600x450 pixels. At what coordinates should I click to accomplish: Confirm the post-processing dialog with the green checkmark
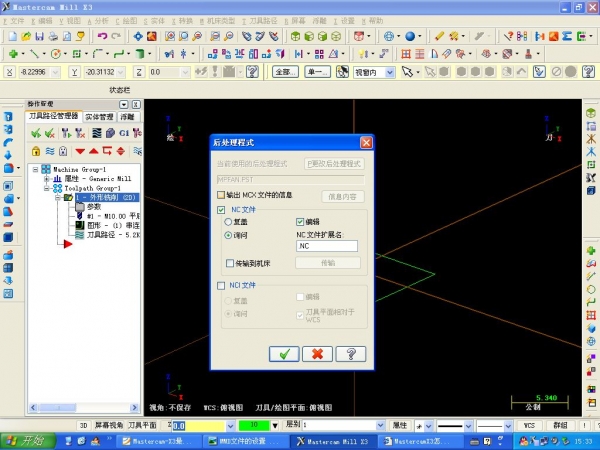coord(285,354)
